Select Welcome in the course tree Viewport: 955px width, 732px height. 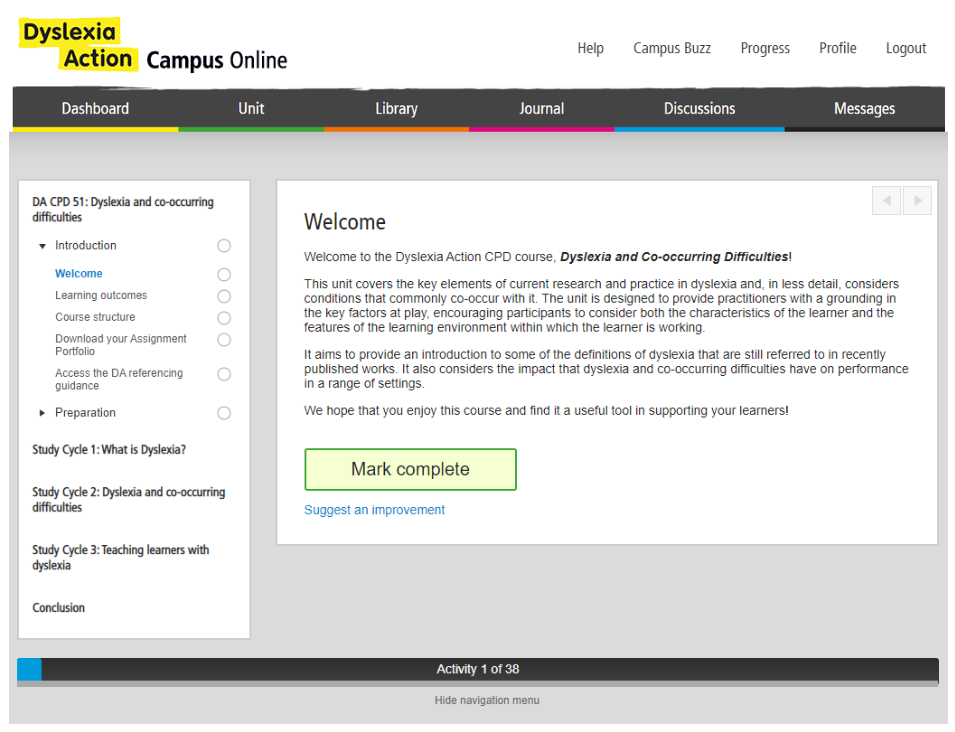point(79,274)
